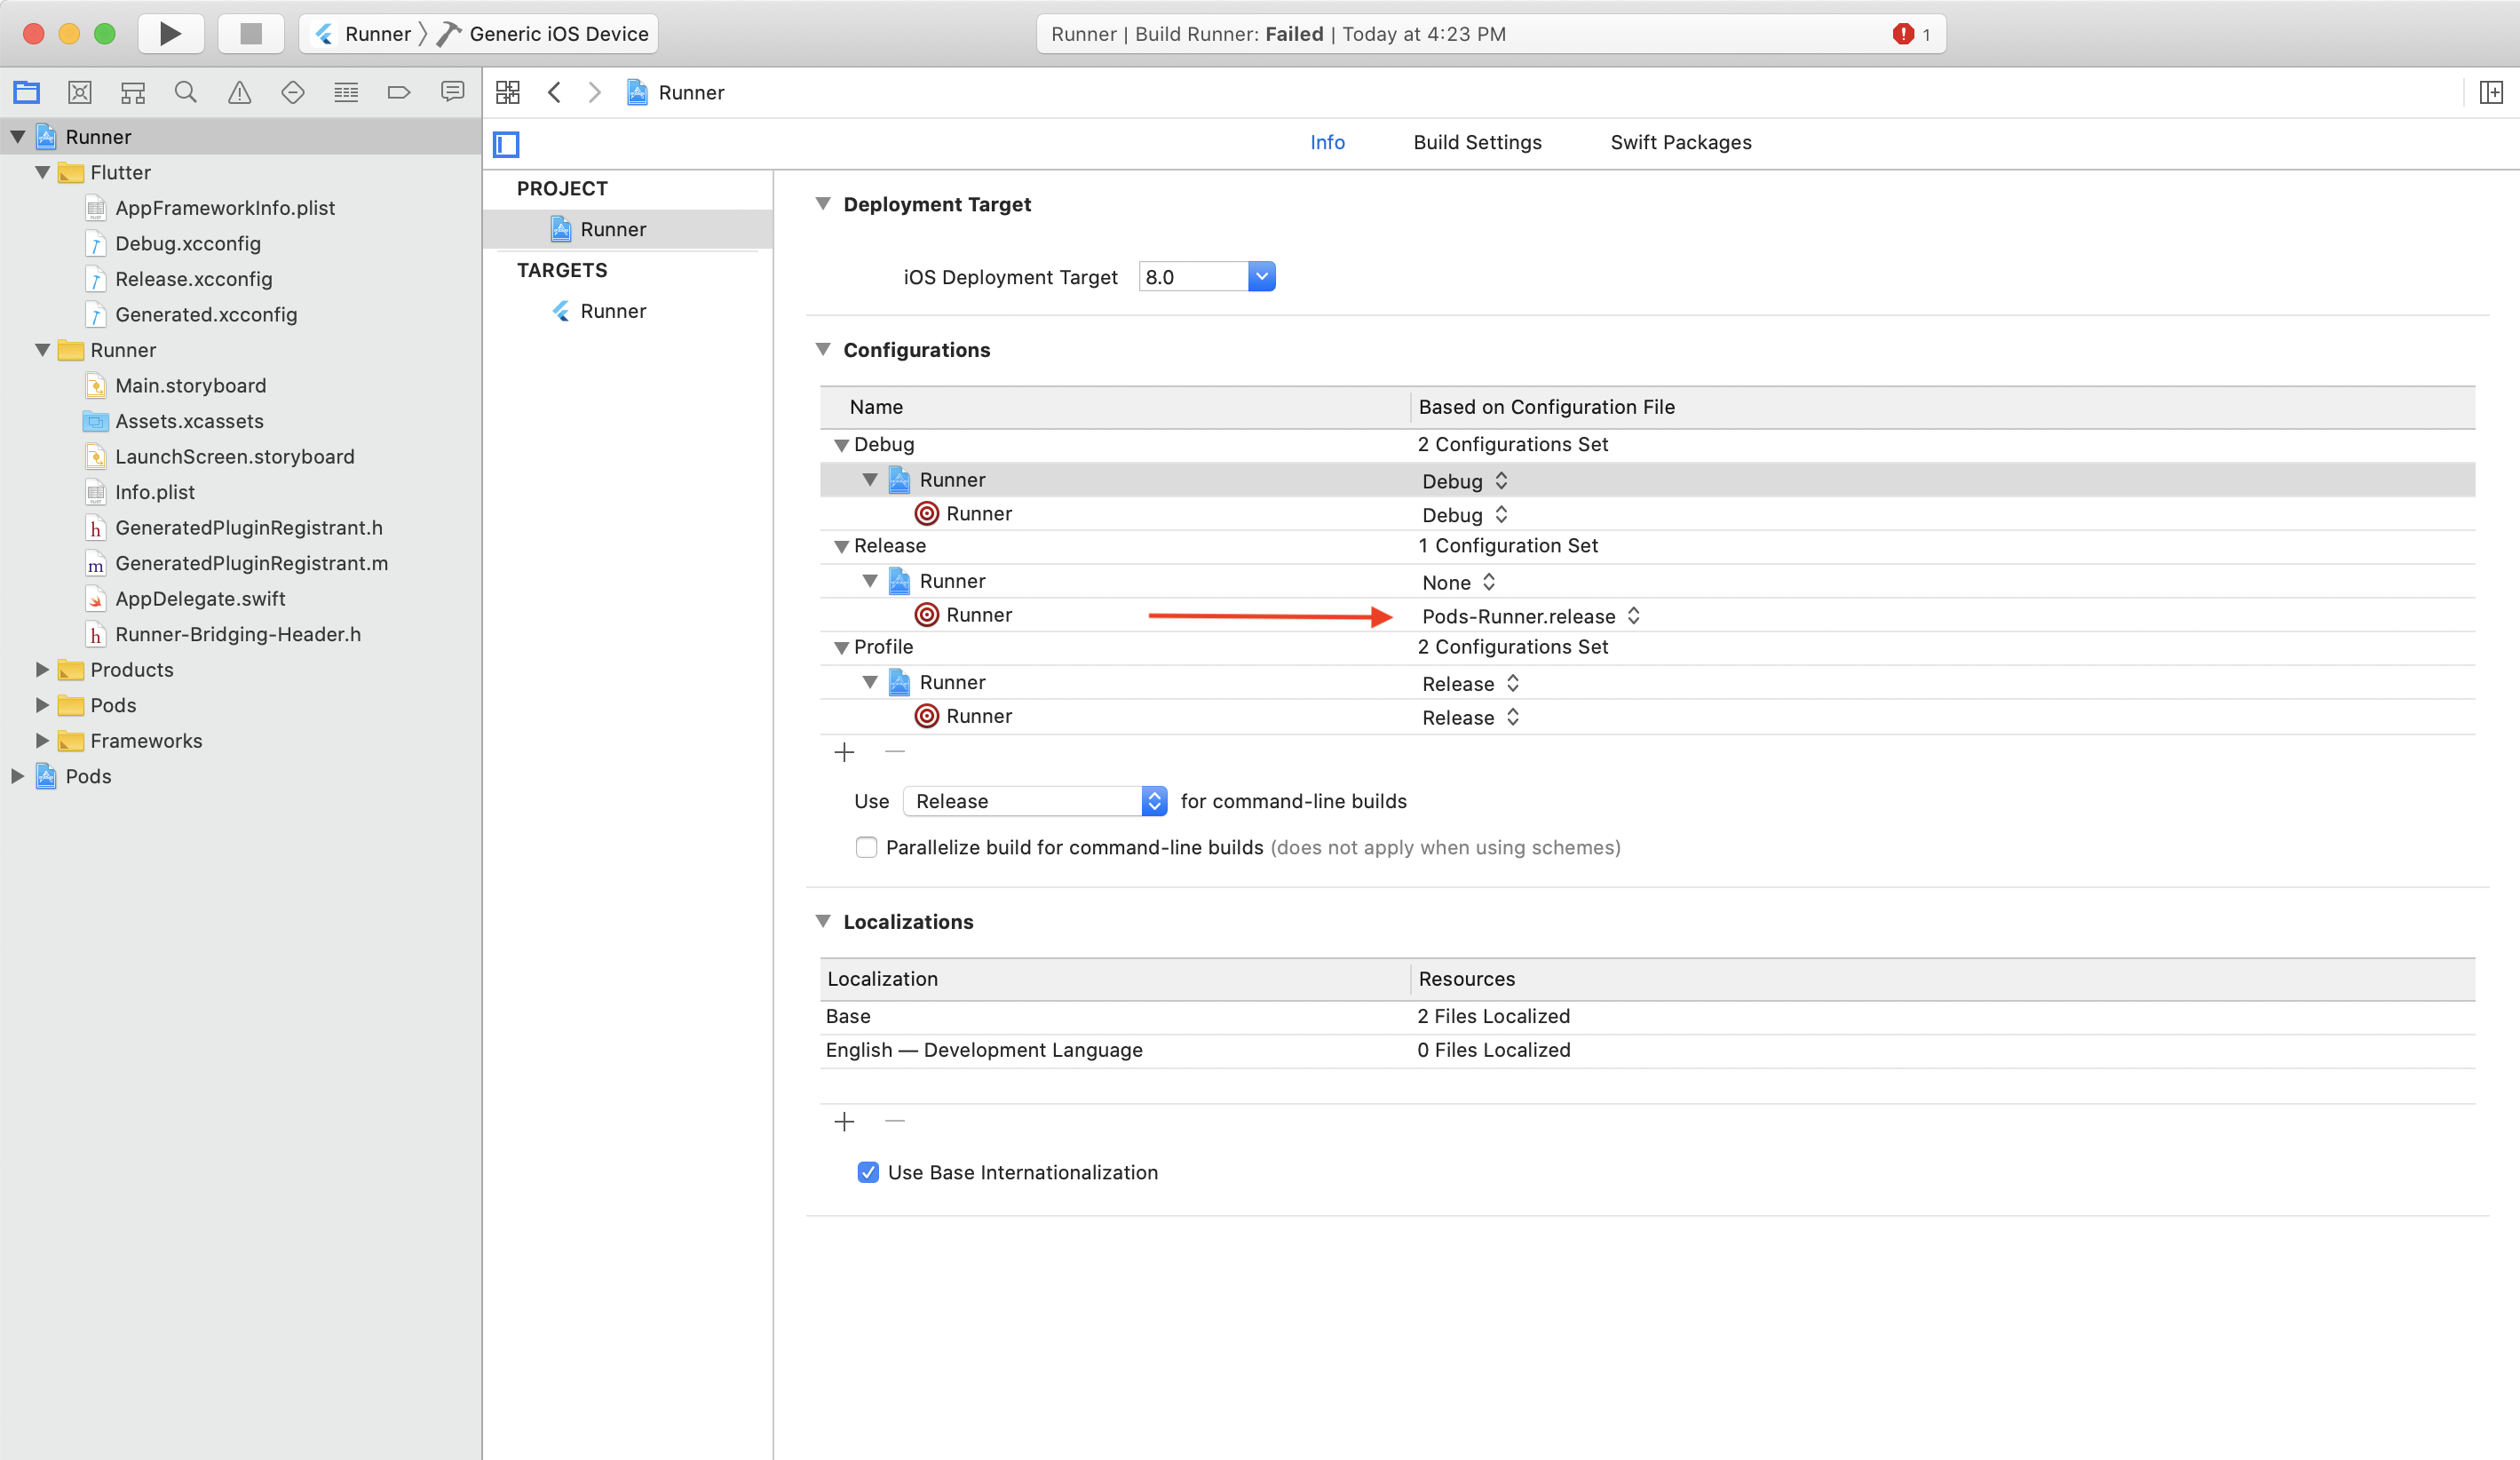Viewport: 2520px width, 1460px height.
Task: Click the red build error badge
Action: pyautogui.click(x=1903, y=34)
